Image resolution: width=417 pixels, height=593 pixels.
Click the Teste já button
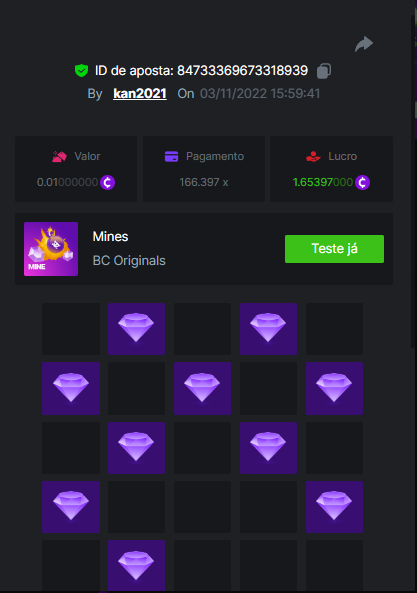click(x=334, y=249)
